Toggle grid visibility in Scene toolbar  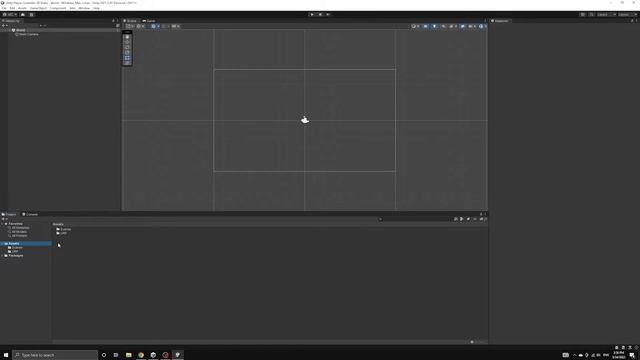154,26
